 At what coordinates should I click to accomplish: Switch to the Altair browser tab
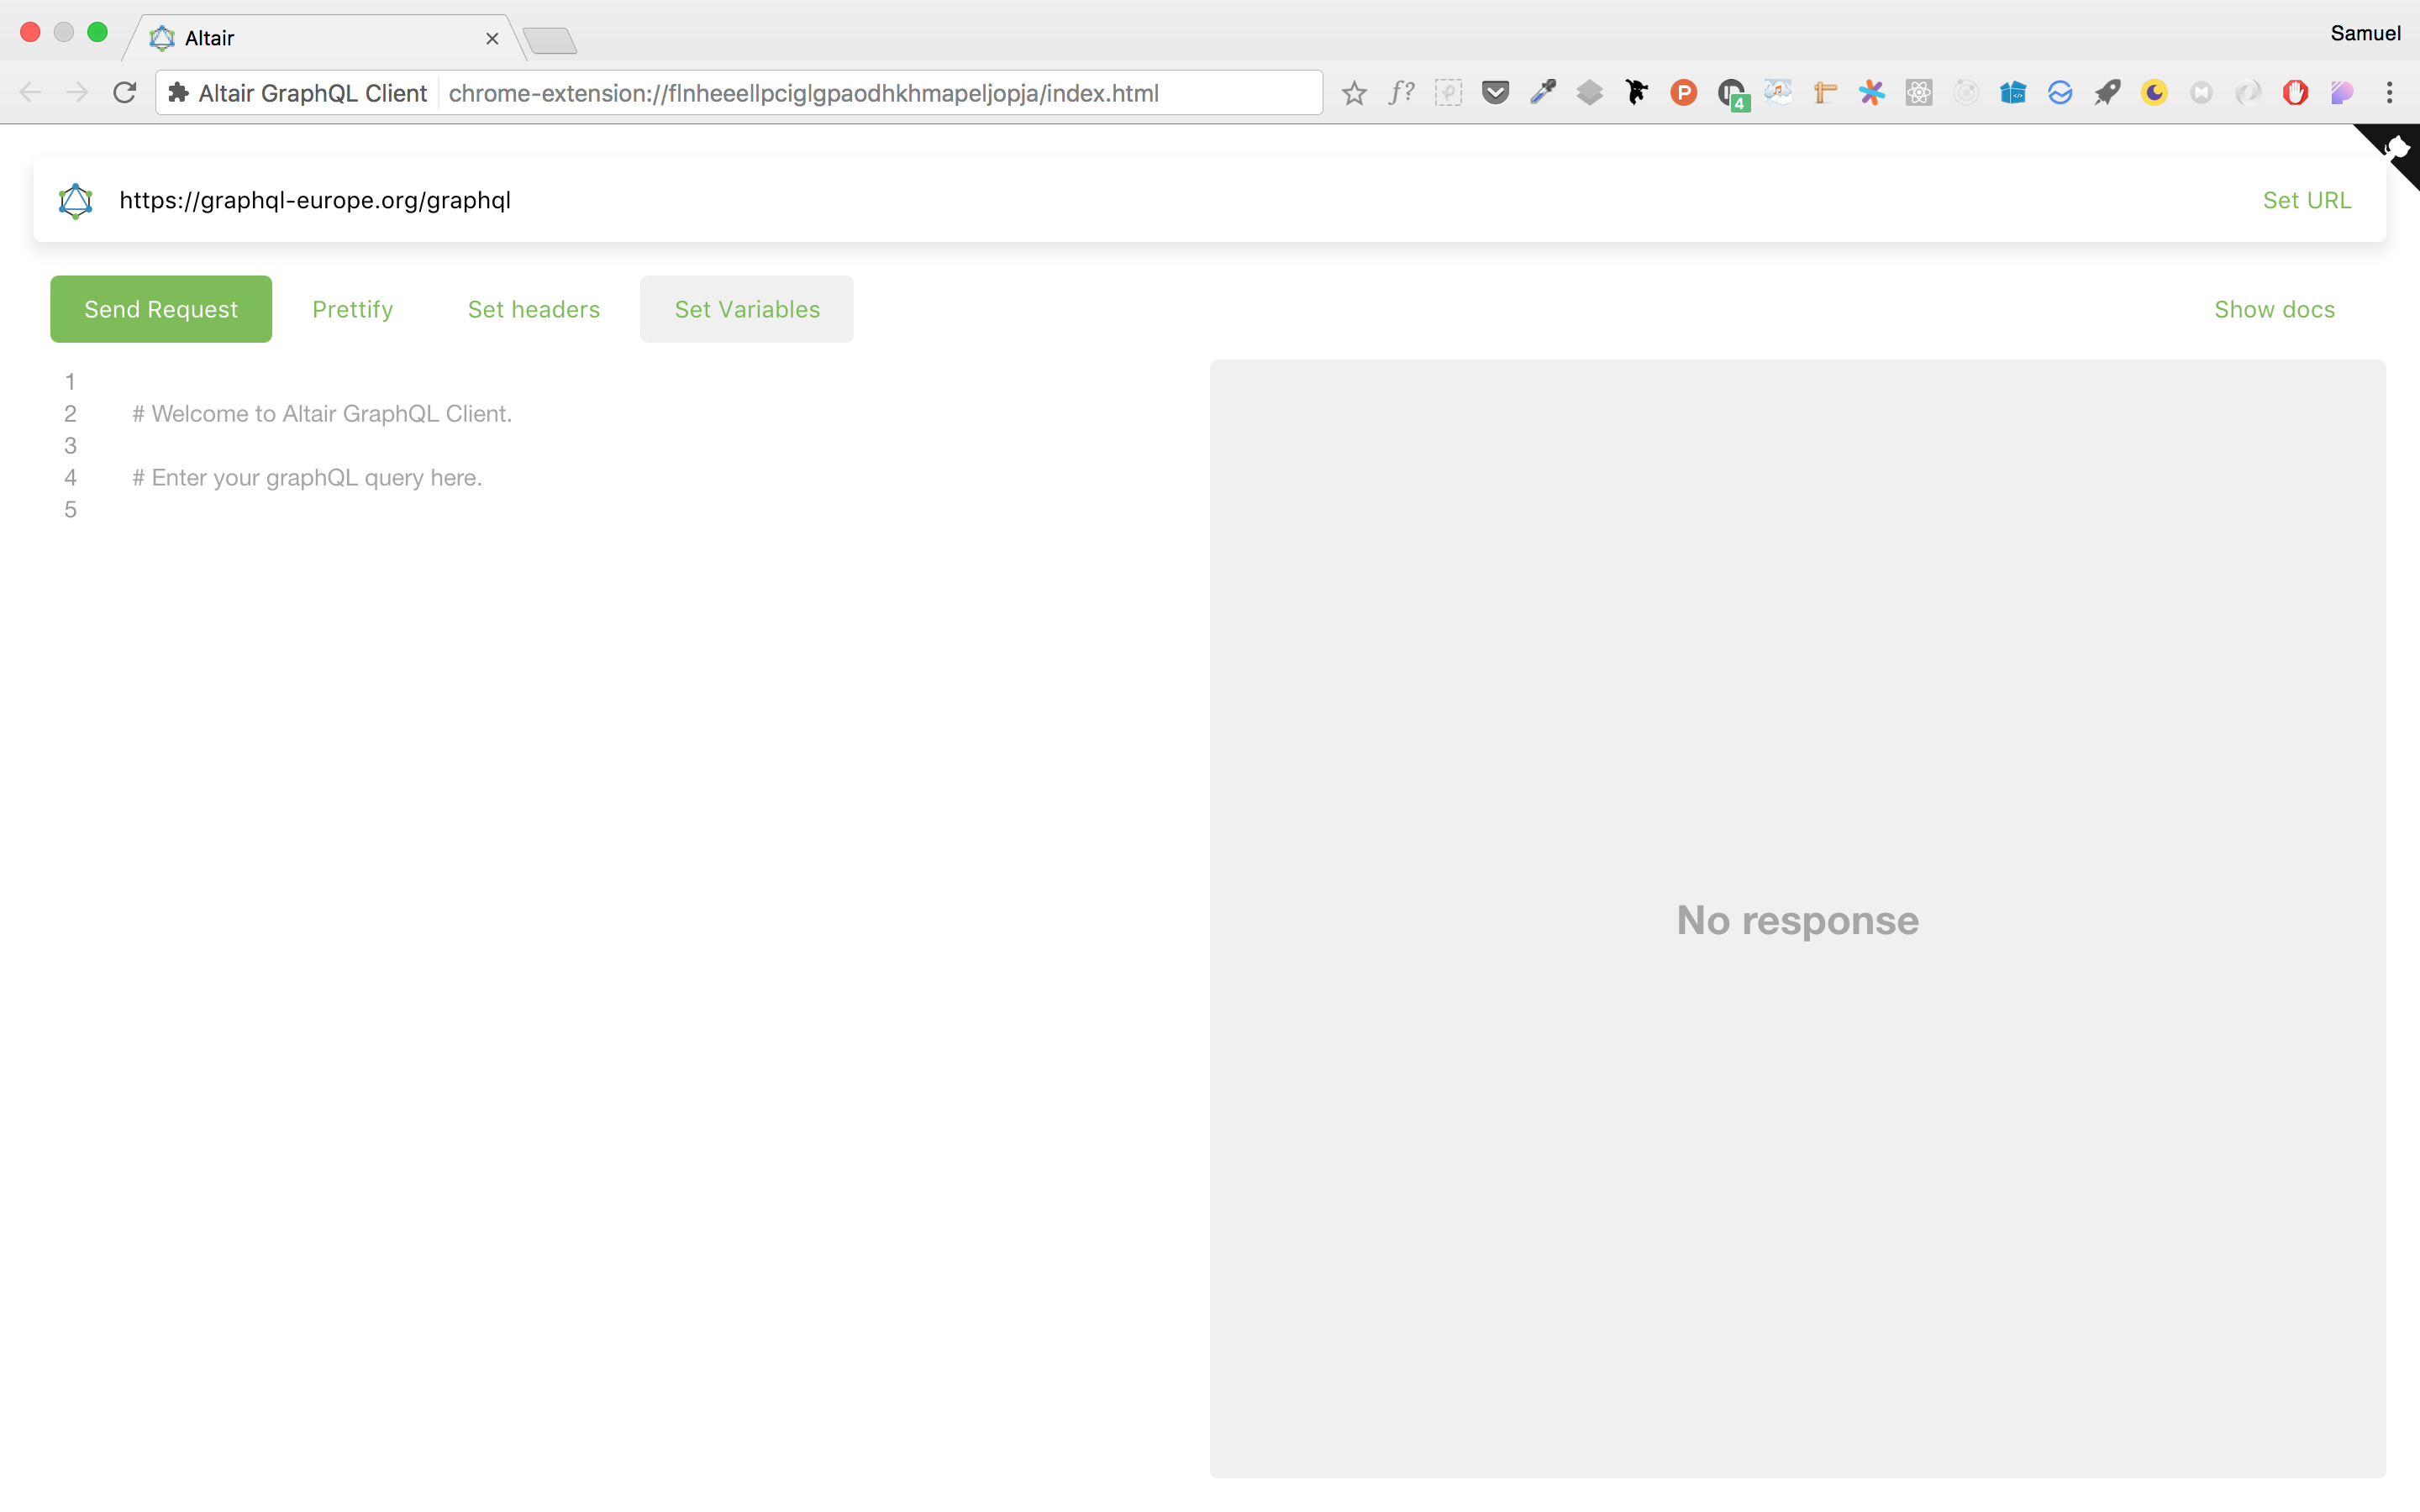point(300,38)
